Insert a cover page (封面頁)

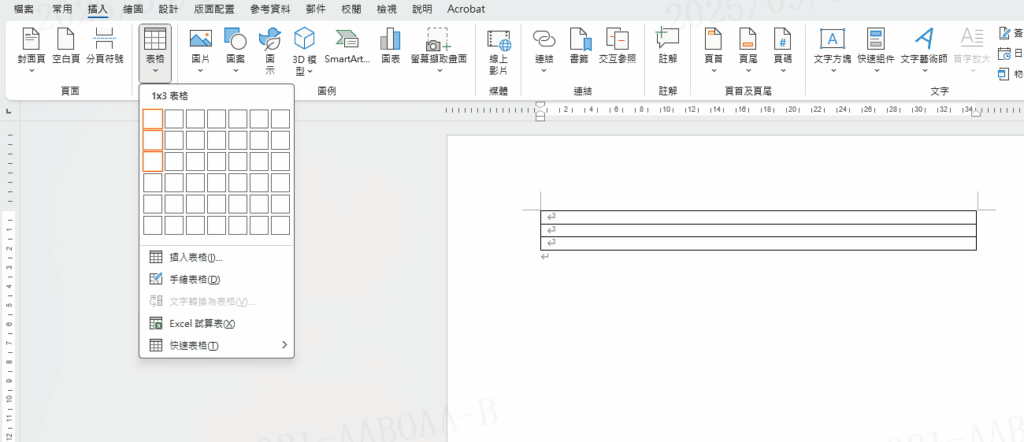click(31, 46)
